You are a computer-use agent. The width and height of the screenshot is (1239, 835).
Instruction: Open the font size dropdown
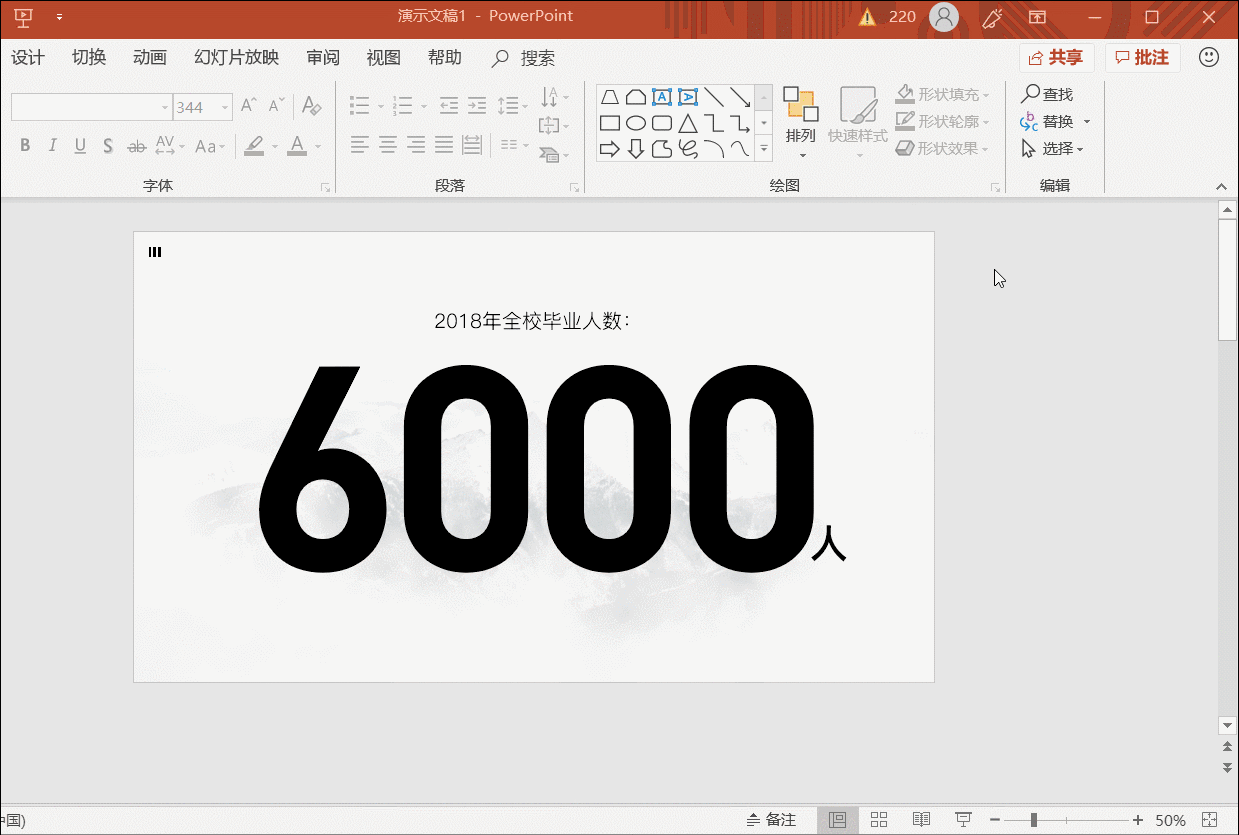tap(226, 107)
